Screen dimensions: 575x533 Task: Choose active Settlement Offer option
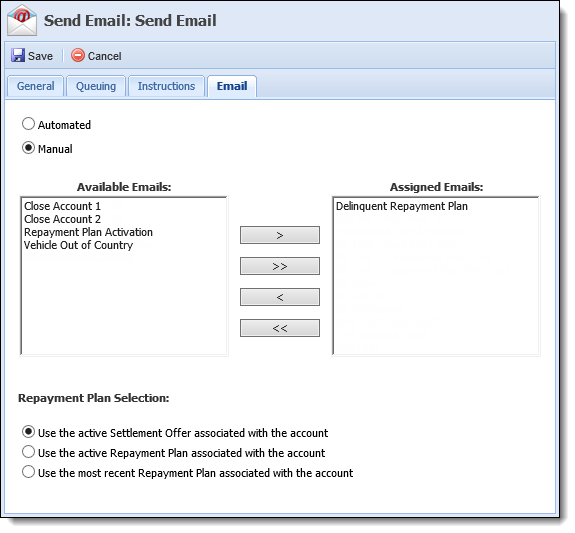click(x=28, y=432)
